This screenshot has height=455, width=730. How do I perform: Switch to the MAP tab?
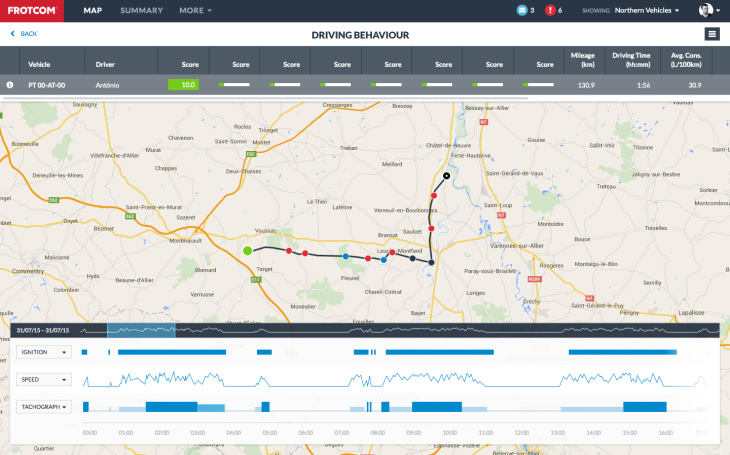click(x=92, y=10)
